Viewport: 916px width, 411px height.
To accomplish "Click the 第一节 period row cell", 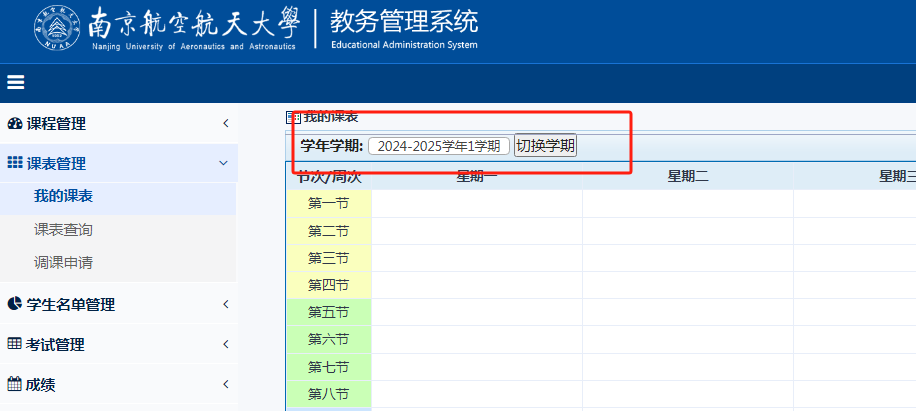I will point(328,204).
